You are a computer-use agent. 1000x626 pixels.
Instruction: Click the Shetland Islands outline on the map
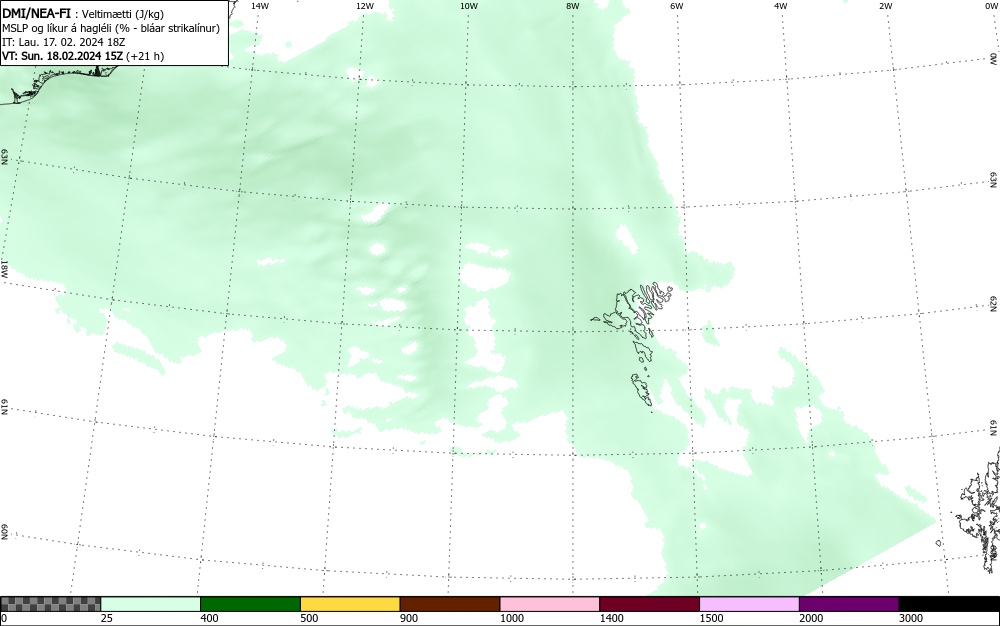coord(979,510)
